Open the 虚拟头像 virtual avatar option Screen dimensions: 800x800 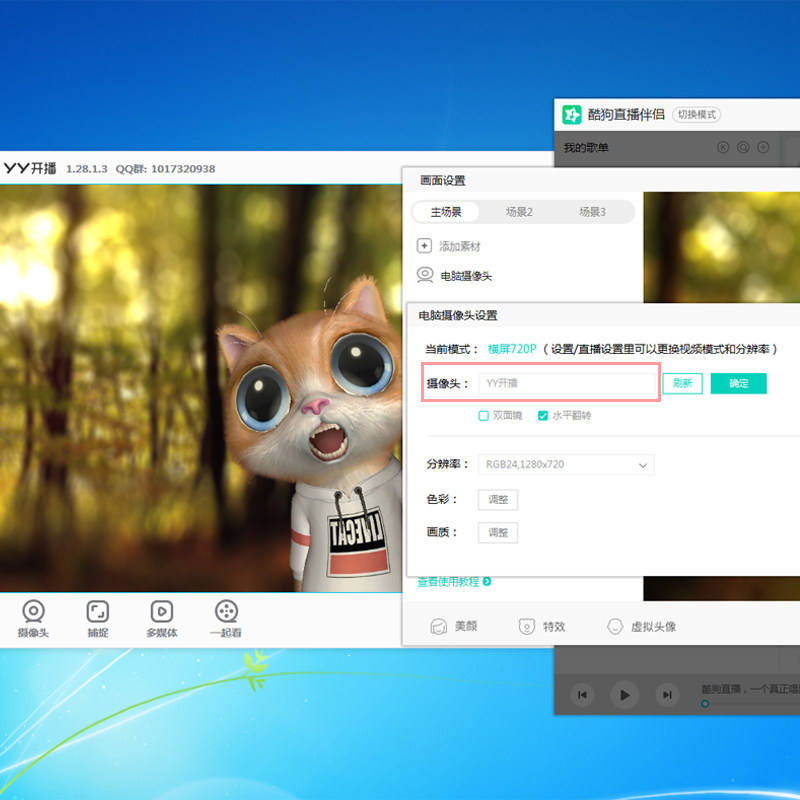pyautogui.click(x=641, y=626)
